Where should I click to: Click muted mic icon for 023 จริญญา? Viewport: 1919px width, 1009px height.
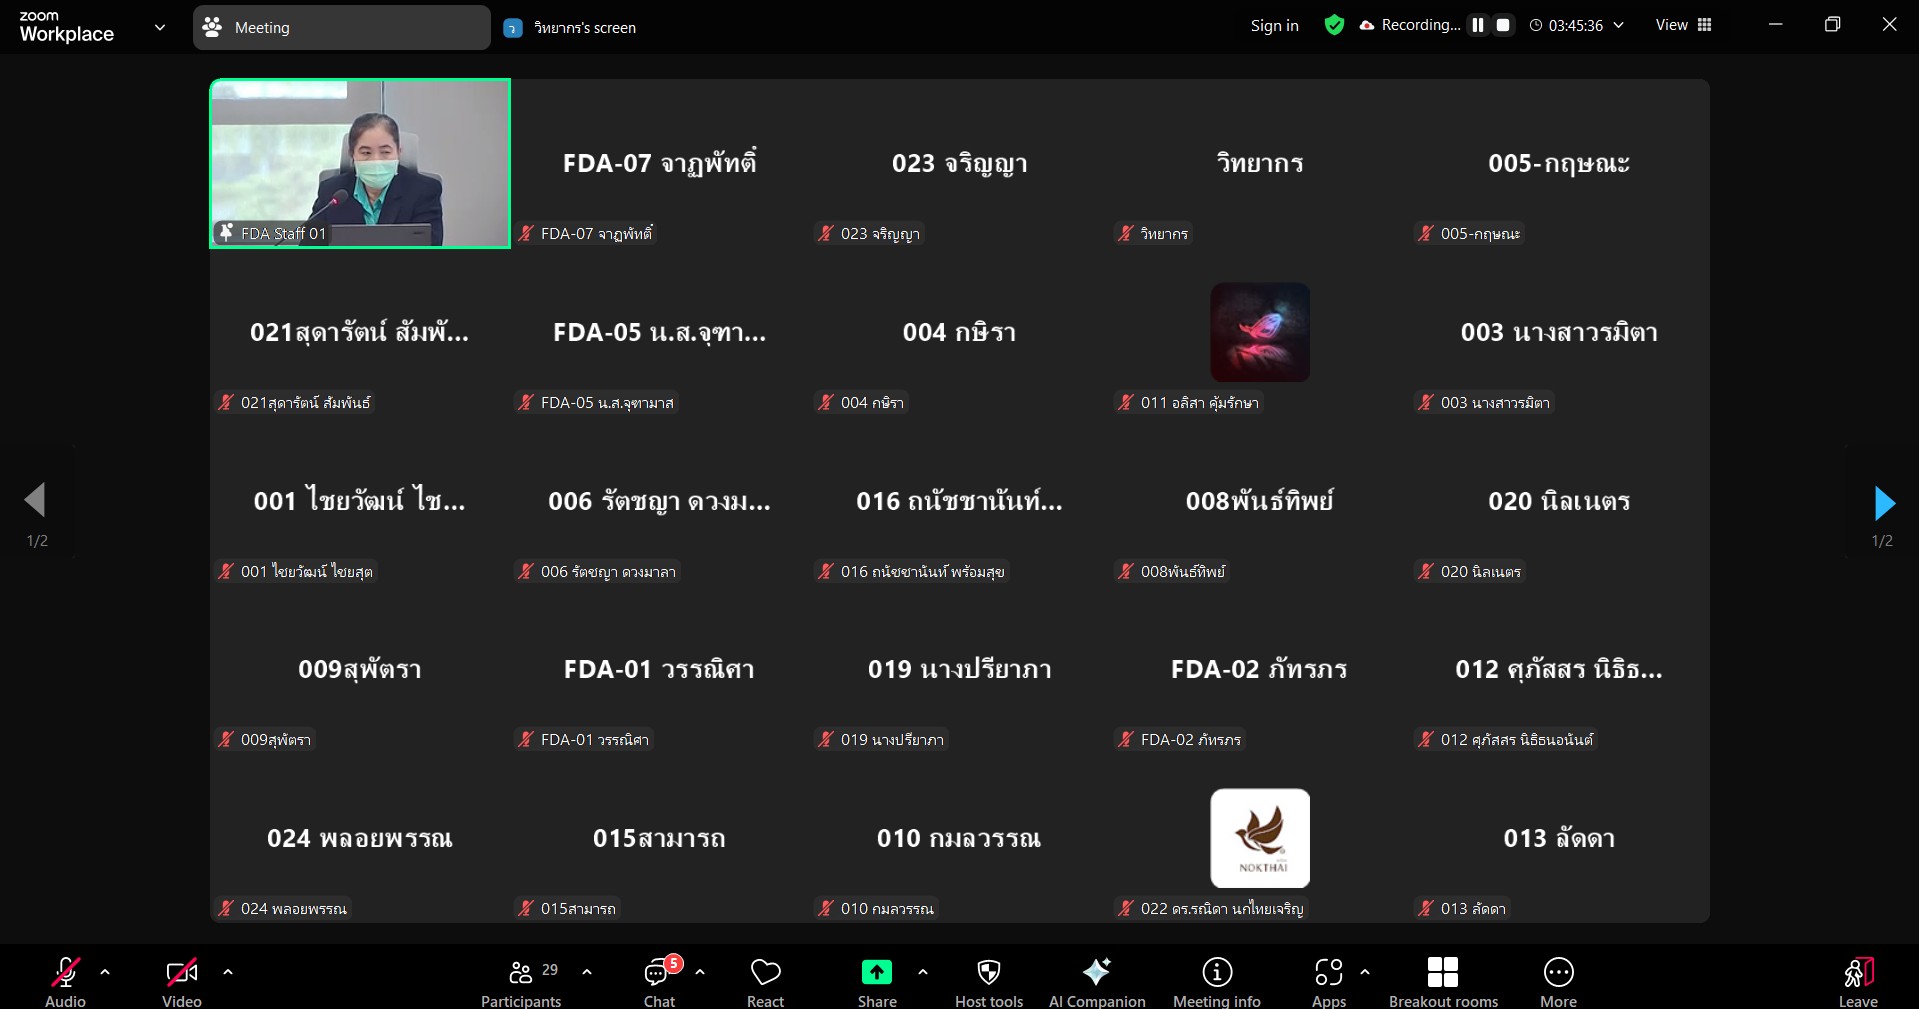tap(826, 233)
